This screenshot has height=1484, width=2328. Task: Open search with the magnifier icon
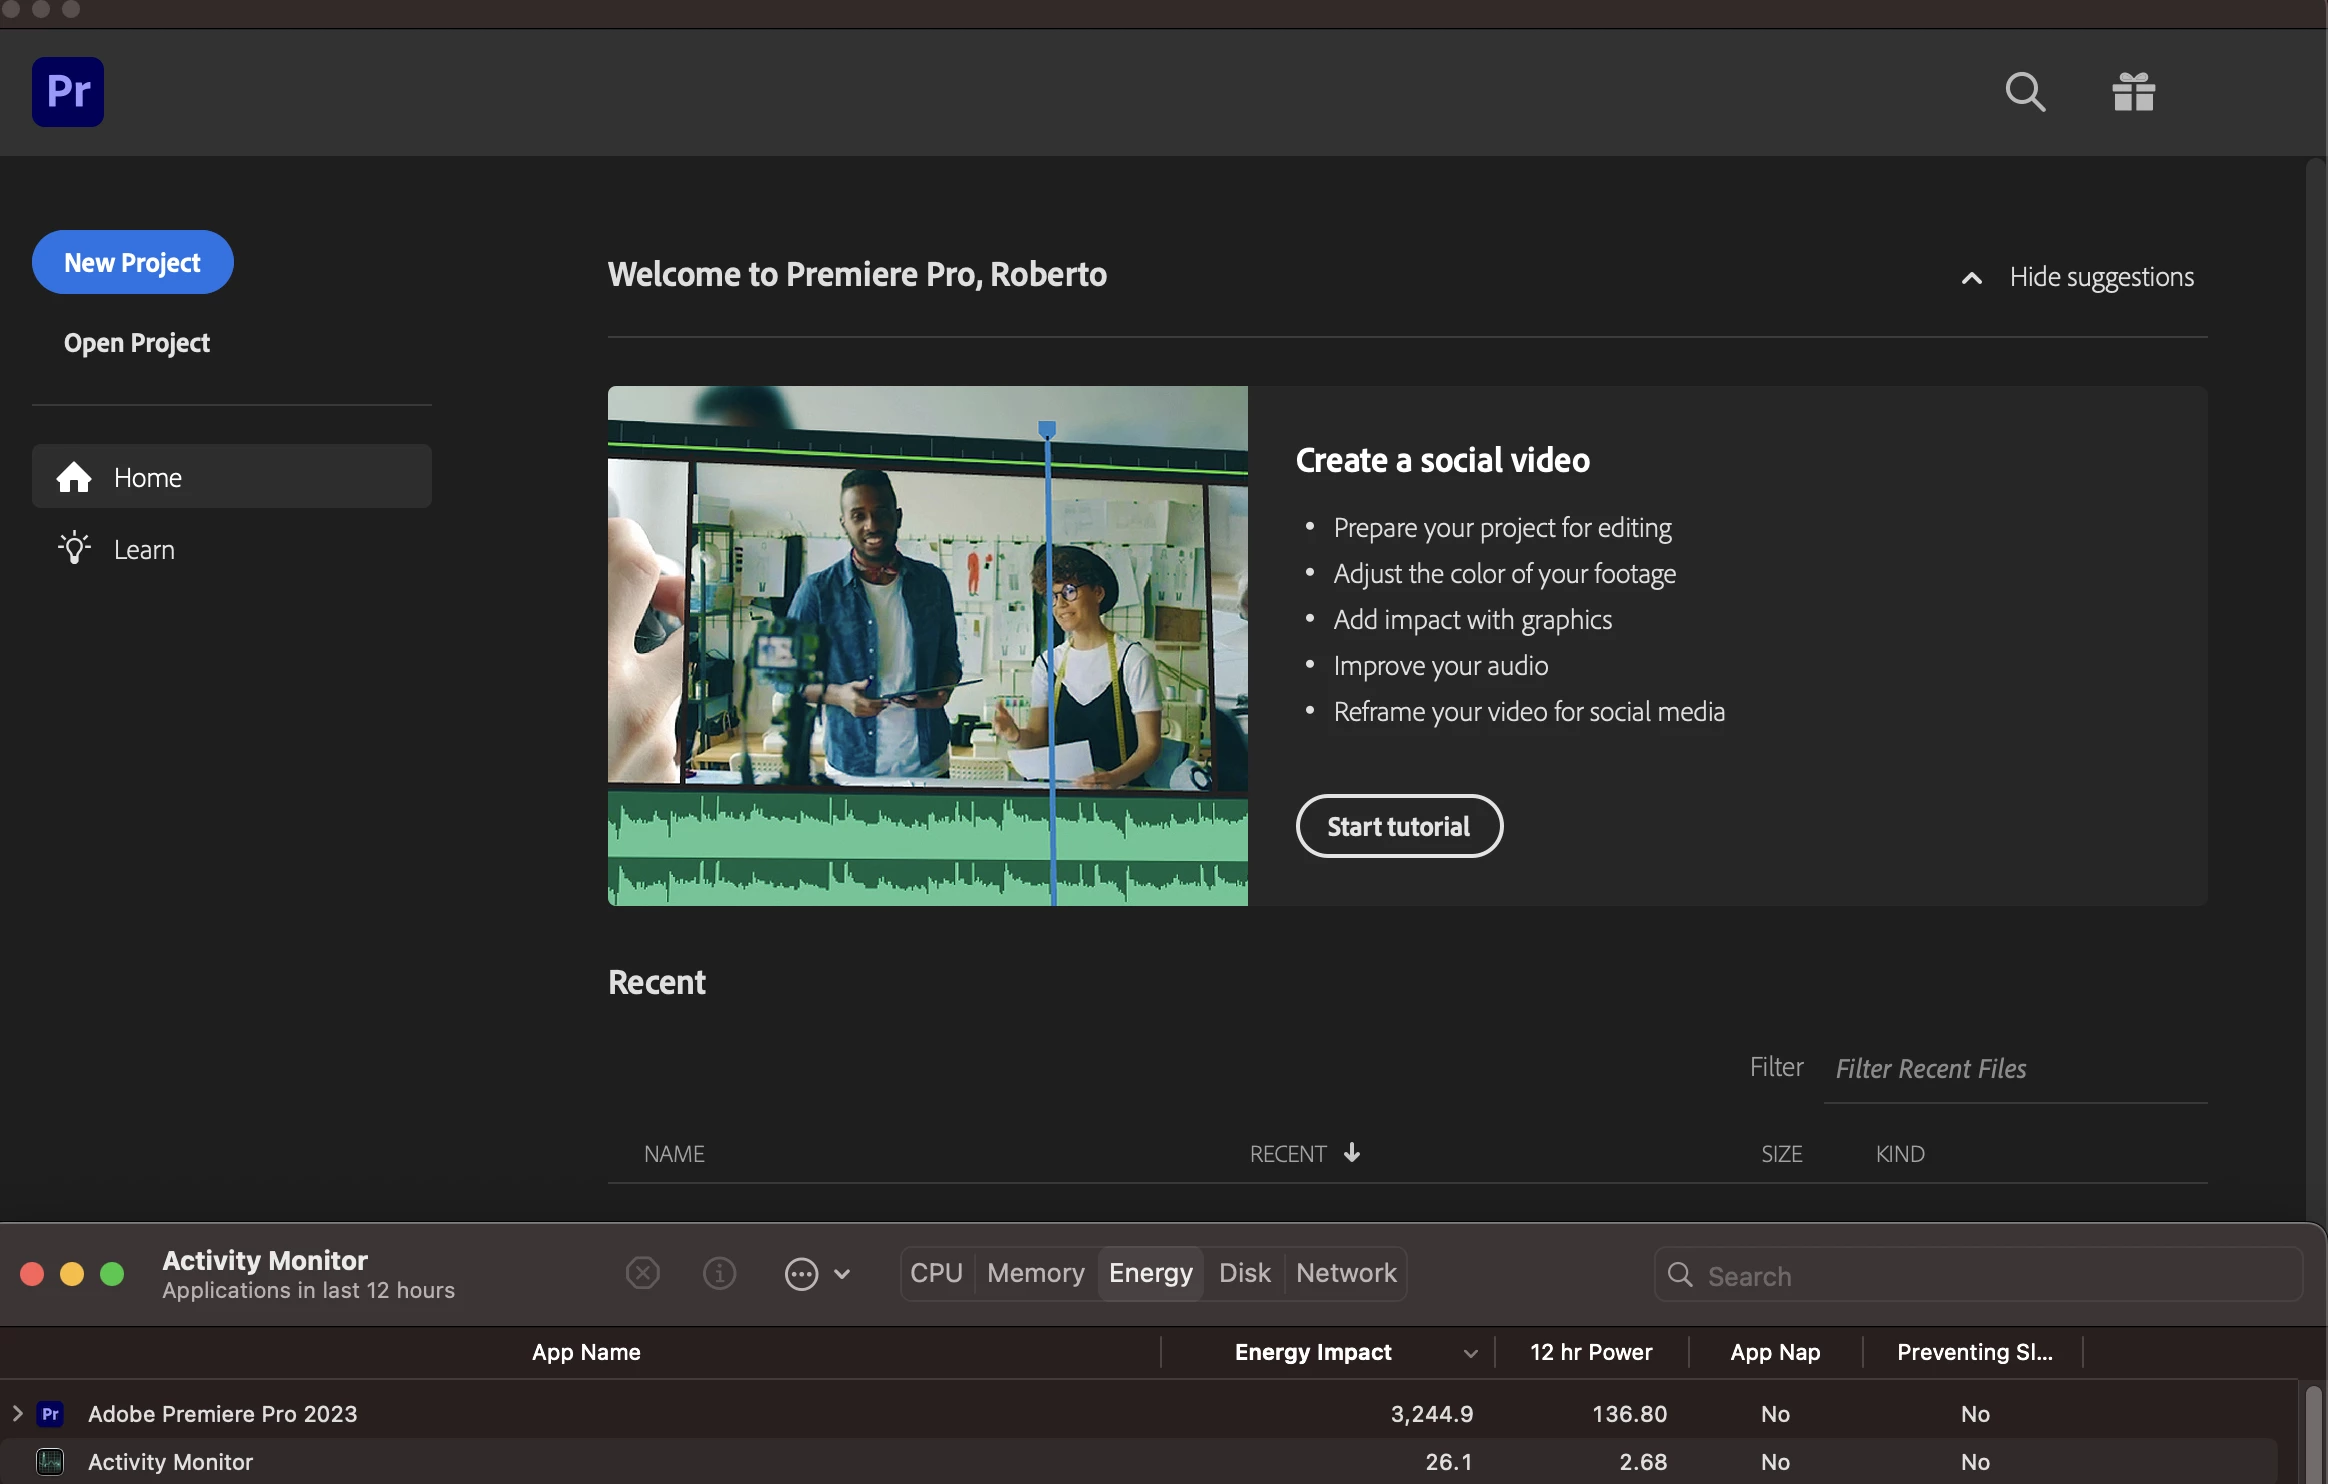coord(2025,92)
